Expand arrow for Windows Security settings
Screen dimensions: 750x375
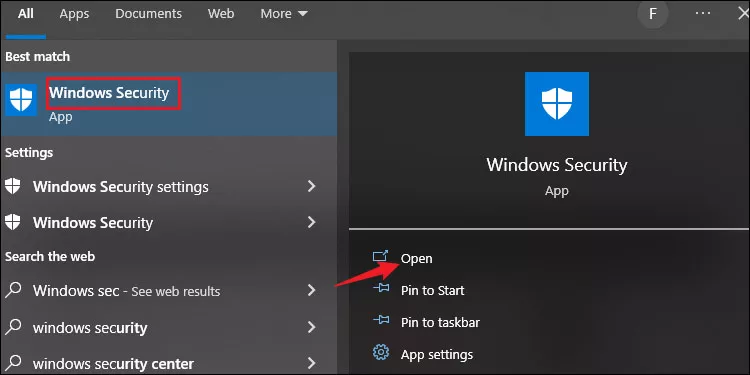(x=311, y=186)
